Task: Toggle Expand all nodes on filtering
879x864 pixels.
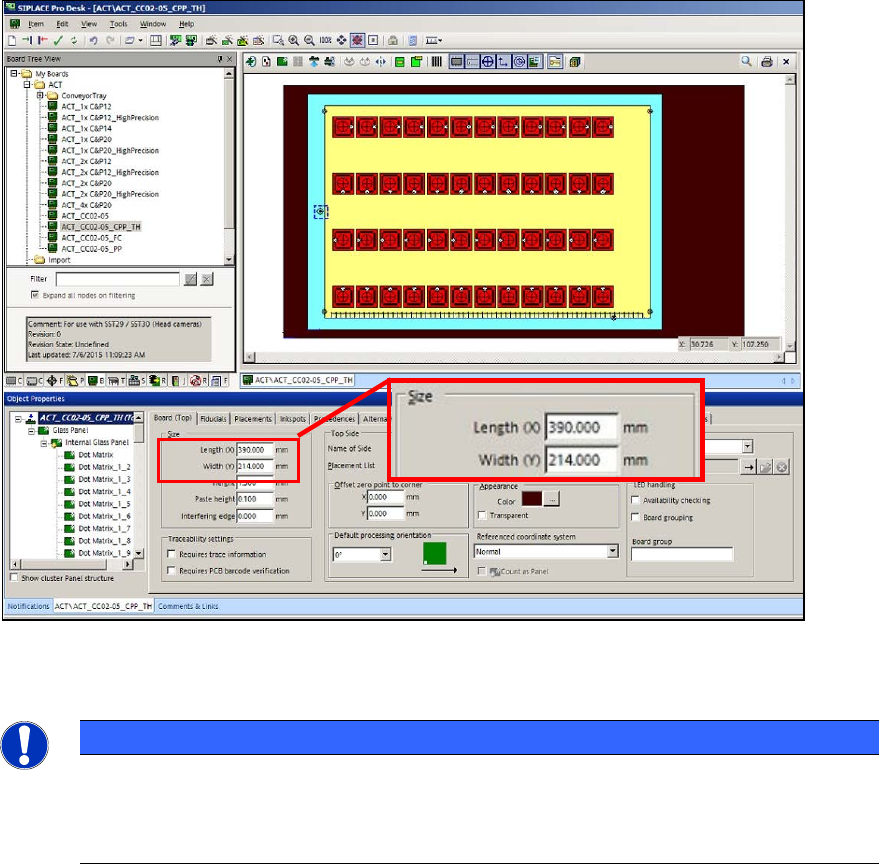Action: (35, 295)
